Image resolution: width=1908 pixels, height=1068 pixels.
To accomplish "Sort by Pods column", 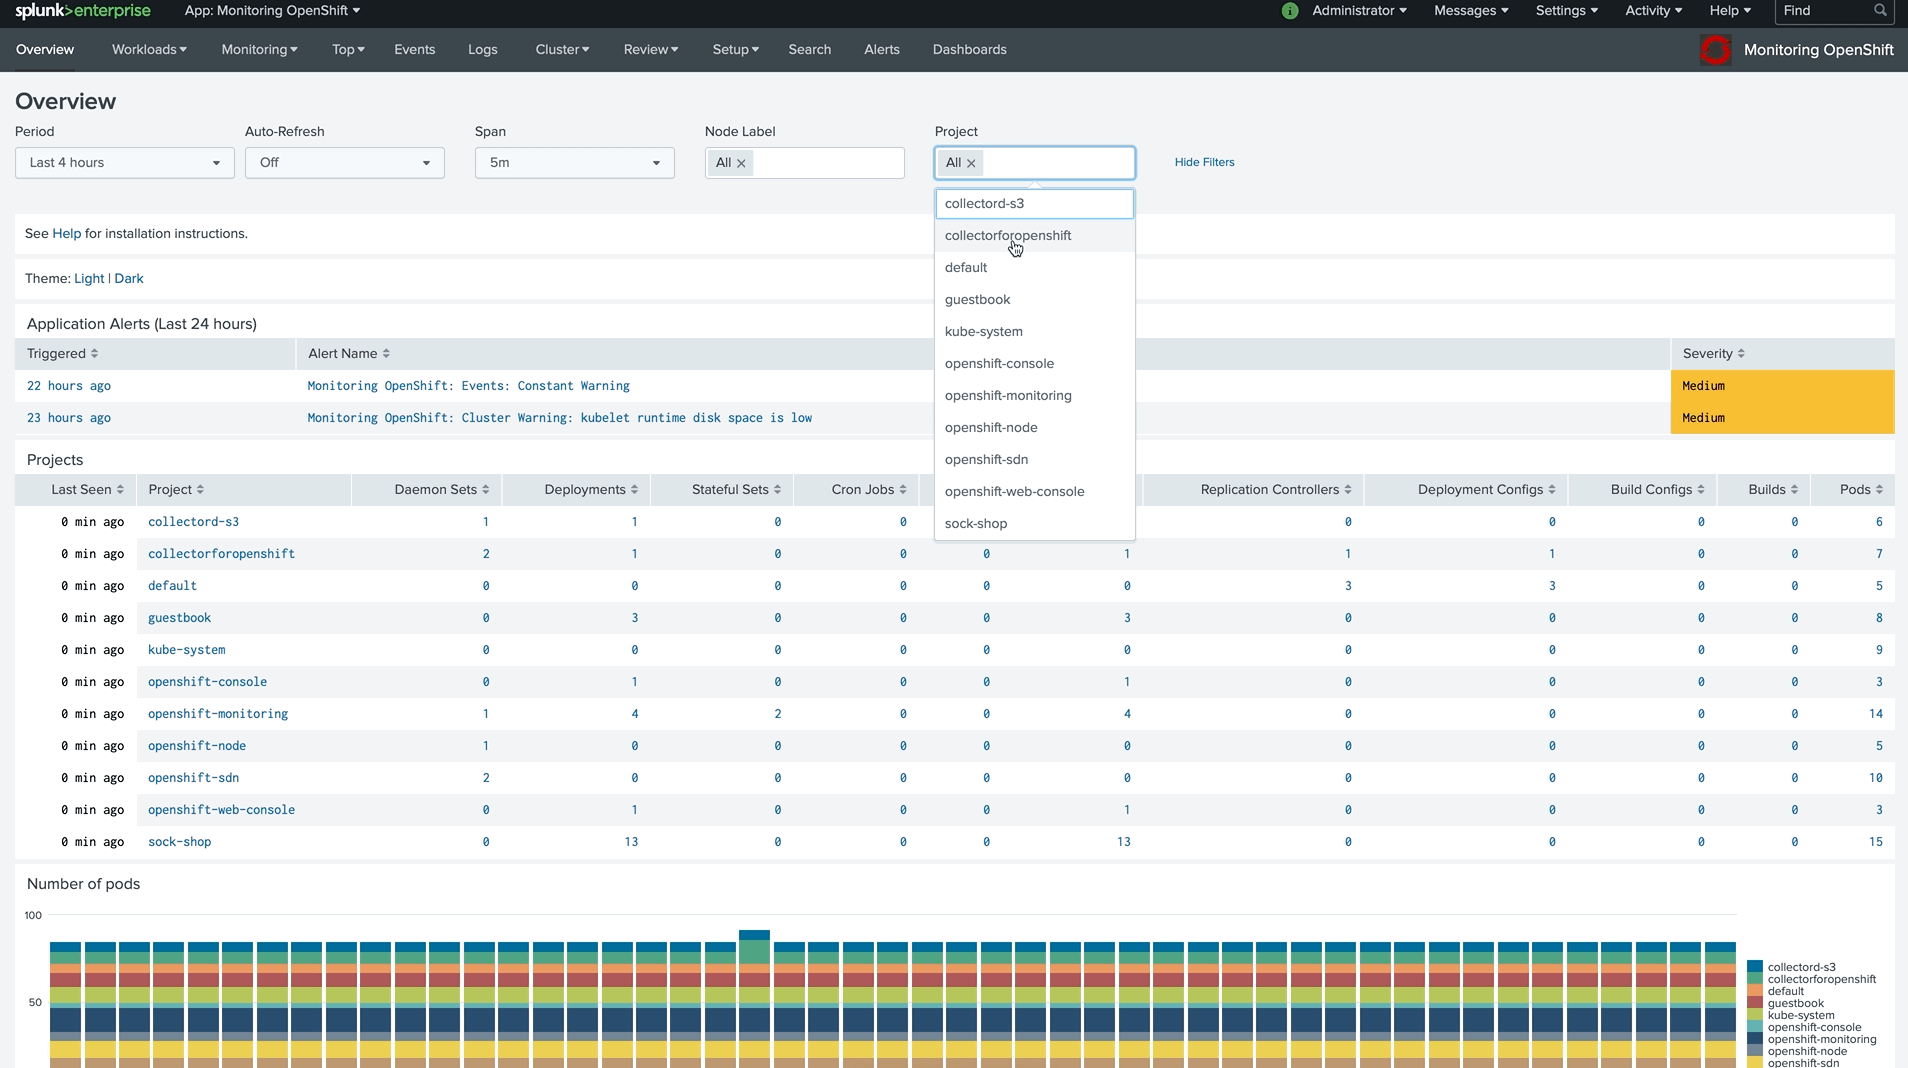I will 1861,490.
